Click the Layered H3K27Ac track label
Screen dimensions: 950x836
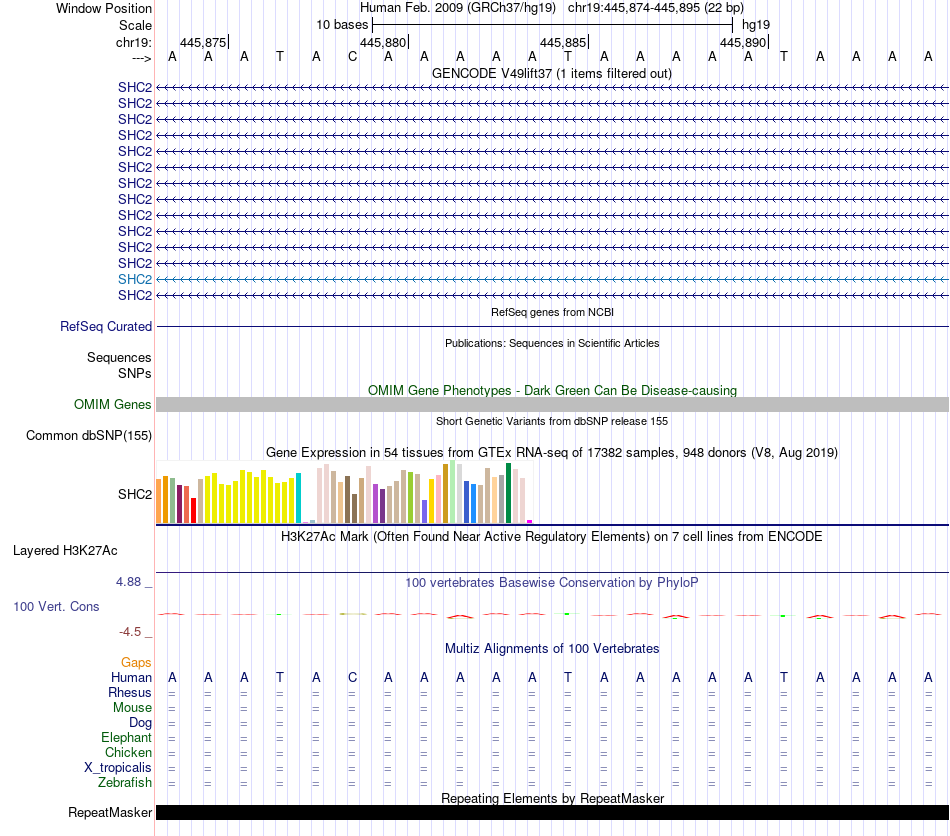click(x=65, y=550)
